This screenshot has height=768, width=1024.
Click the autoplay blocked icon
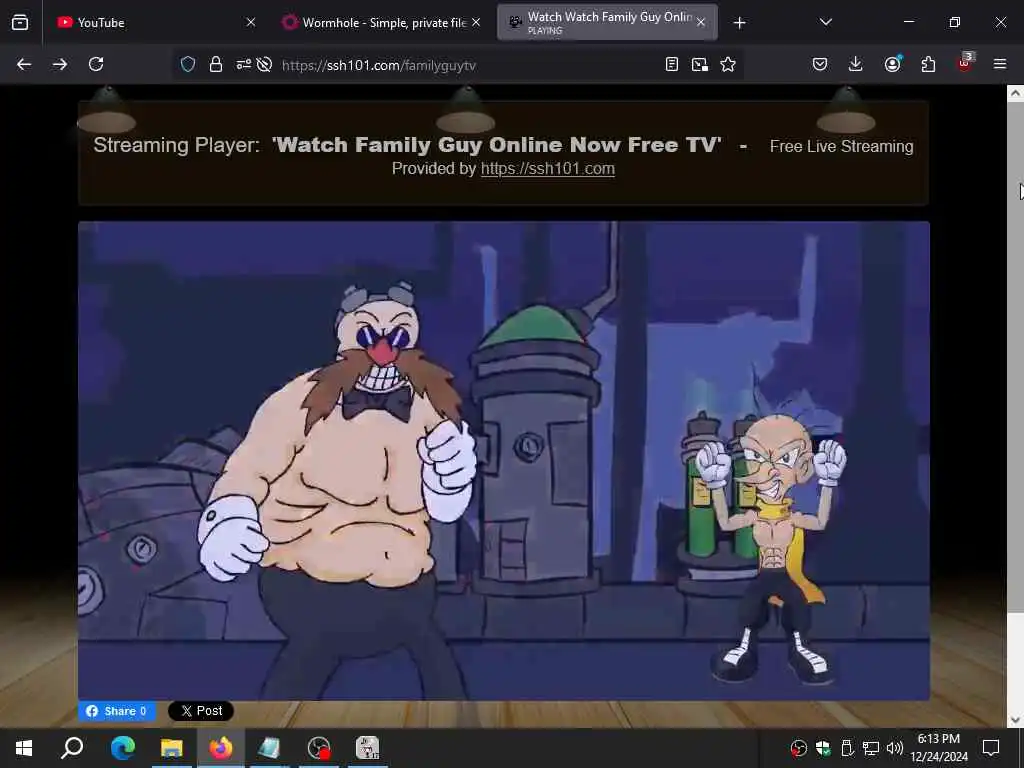click(x=264, y=64)
